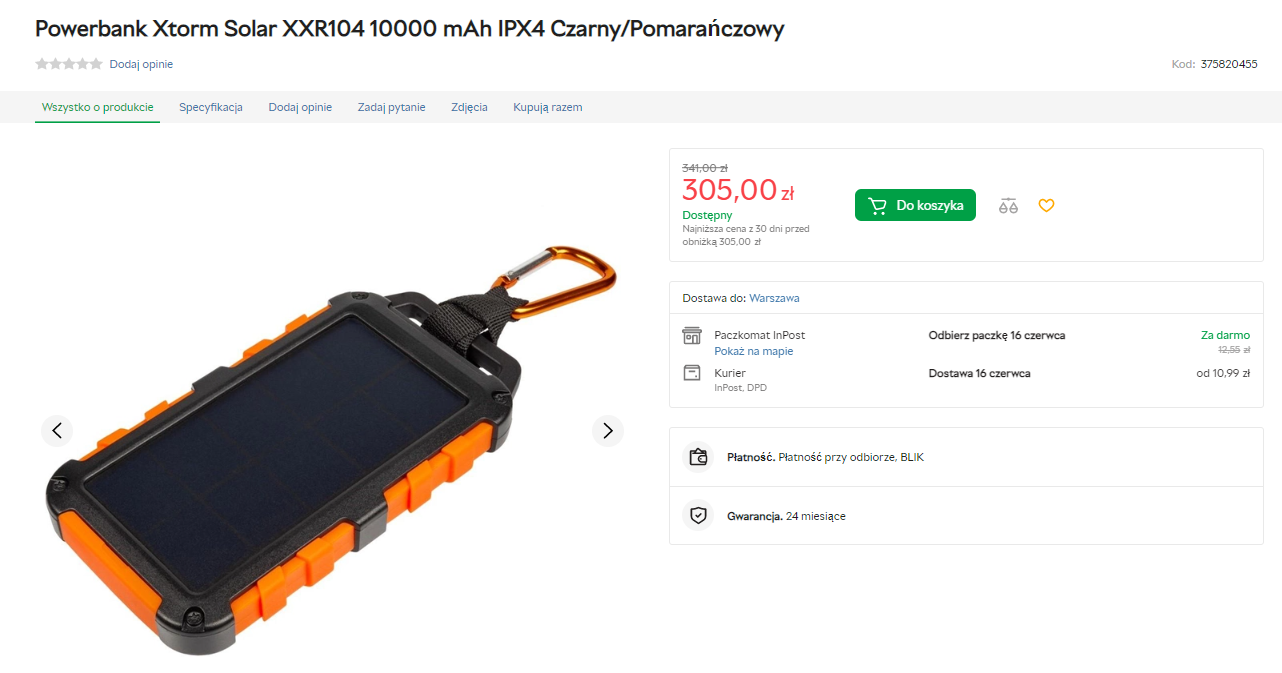Click the wallet payment icon

pos(698,457)
